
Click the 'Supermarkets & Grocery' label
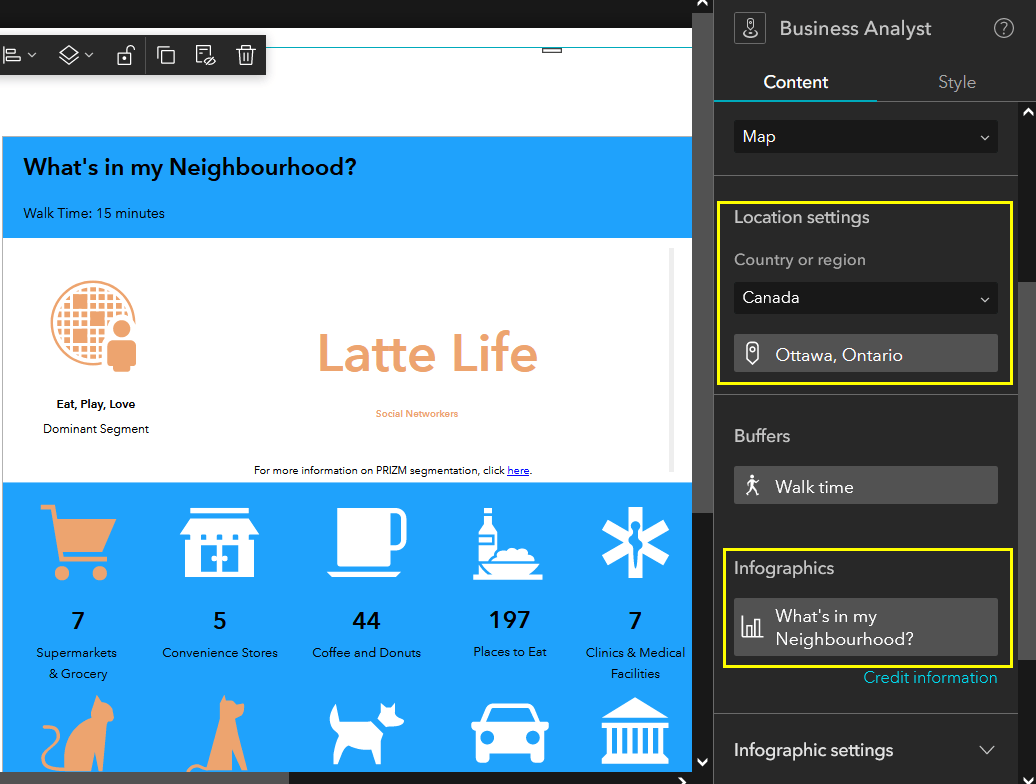coord(77,663)
